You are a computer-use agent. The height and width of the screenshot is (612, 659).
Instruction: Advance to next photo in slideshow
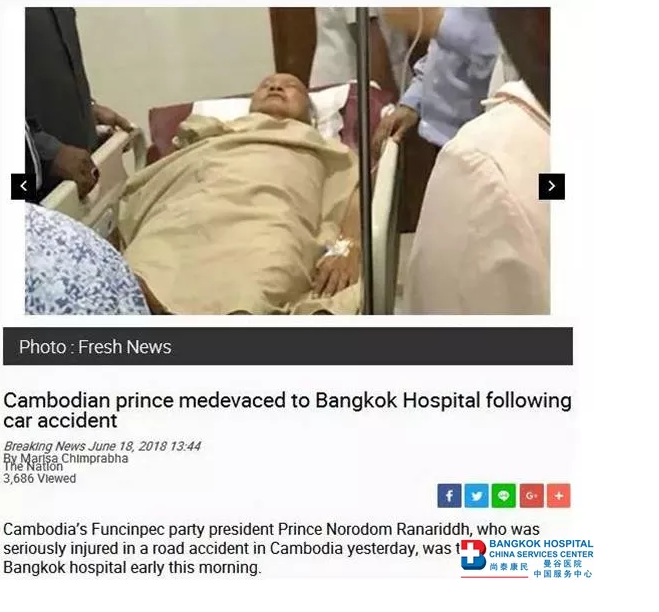click(551, 187)
